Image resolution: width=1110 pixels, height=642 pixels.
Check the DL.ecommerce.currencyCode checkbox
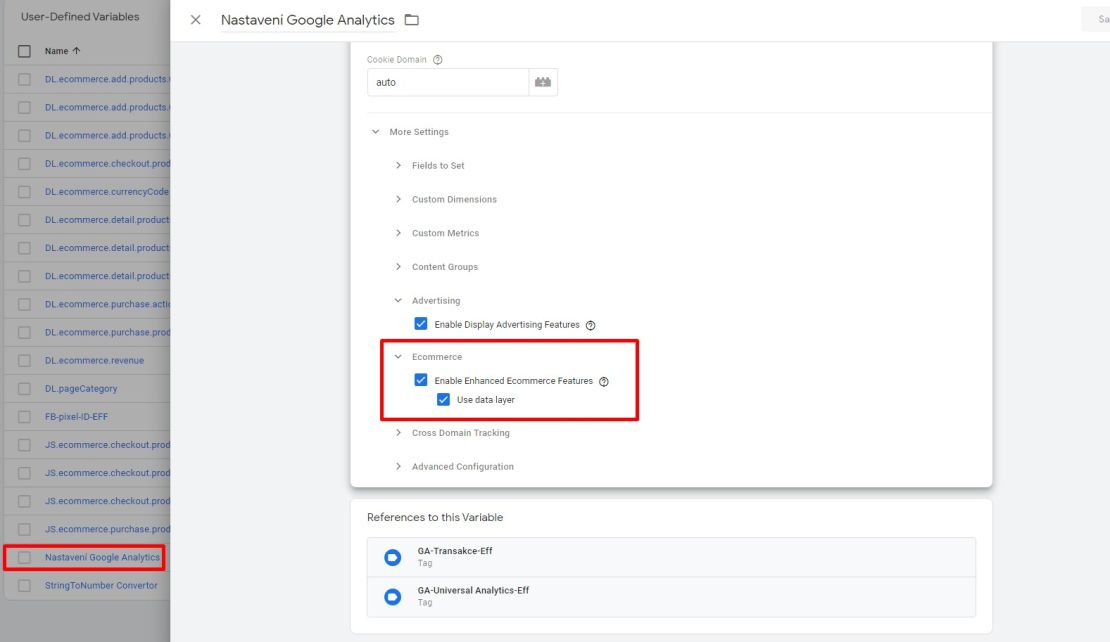24,192
